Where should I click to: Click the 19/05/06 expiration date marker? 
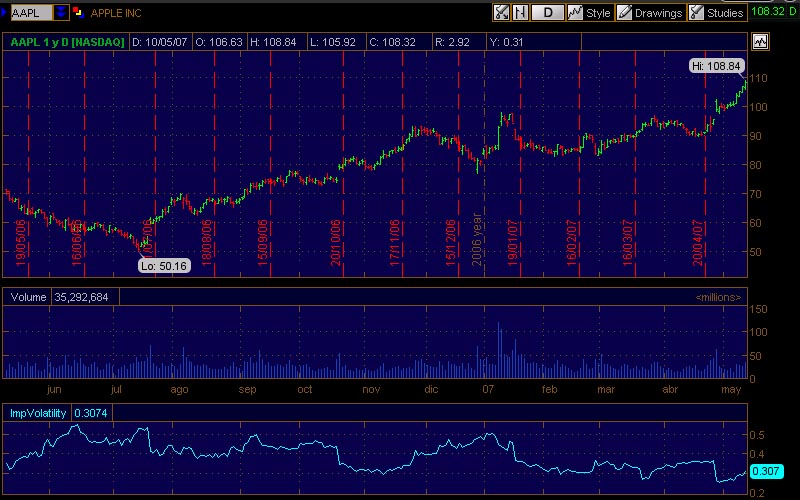(x=21, y=242)
